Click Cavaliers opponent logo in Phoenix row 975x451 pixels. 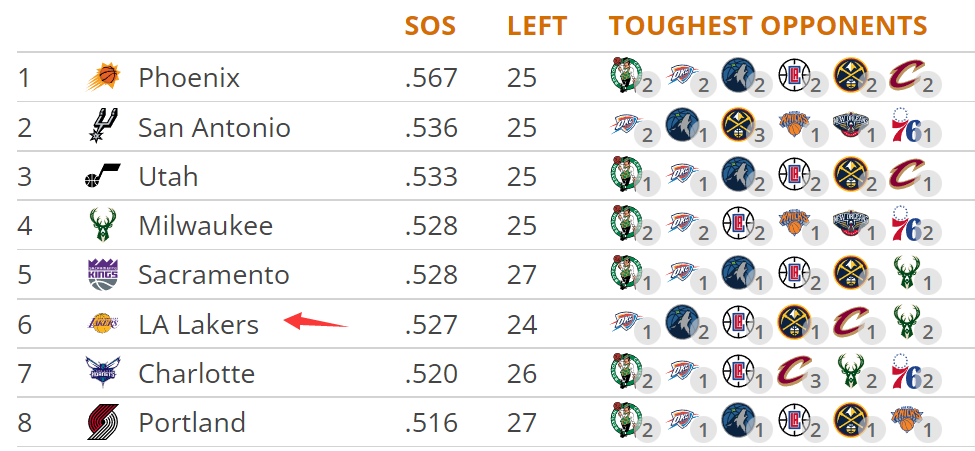pos(906,75)
